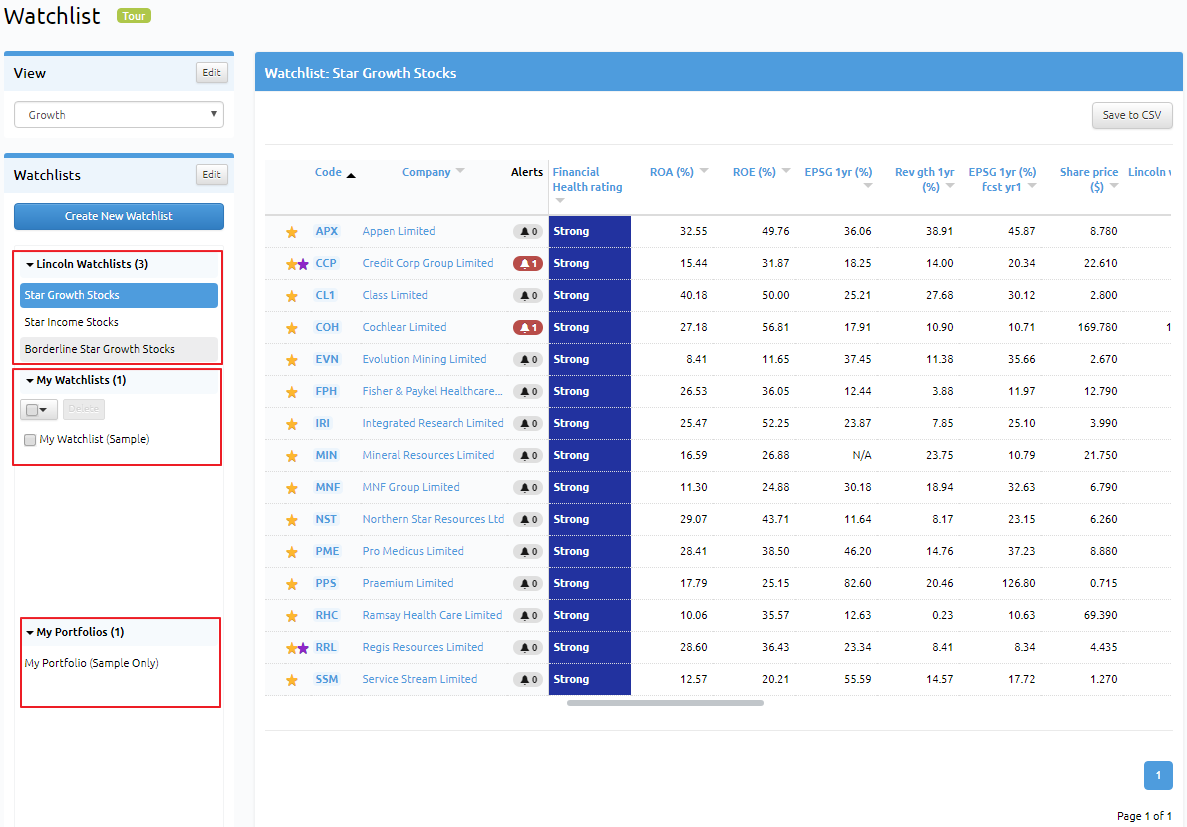Click Save to CSV button

(x=1132, y=115)
